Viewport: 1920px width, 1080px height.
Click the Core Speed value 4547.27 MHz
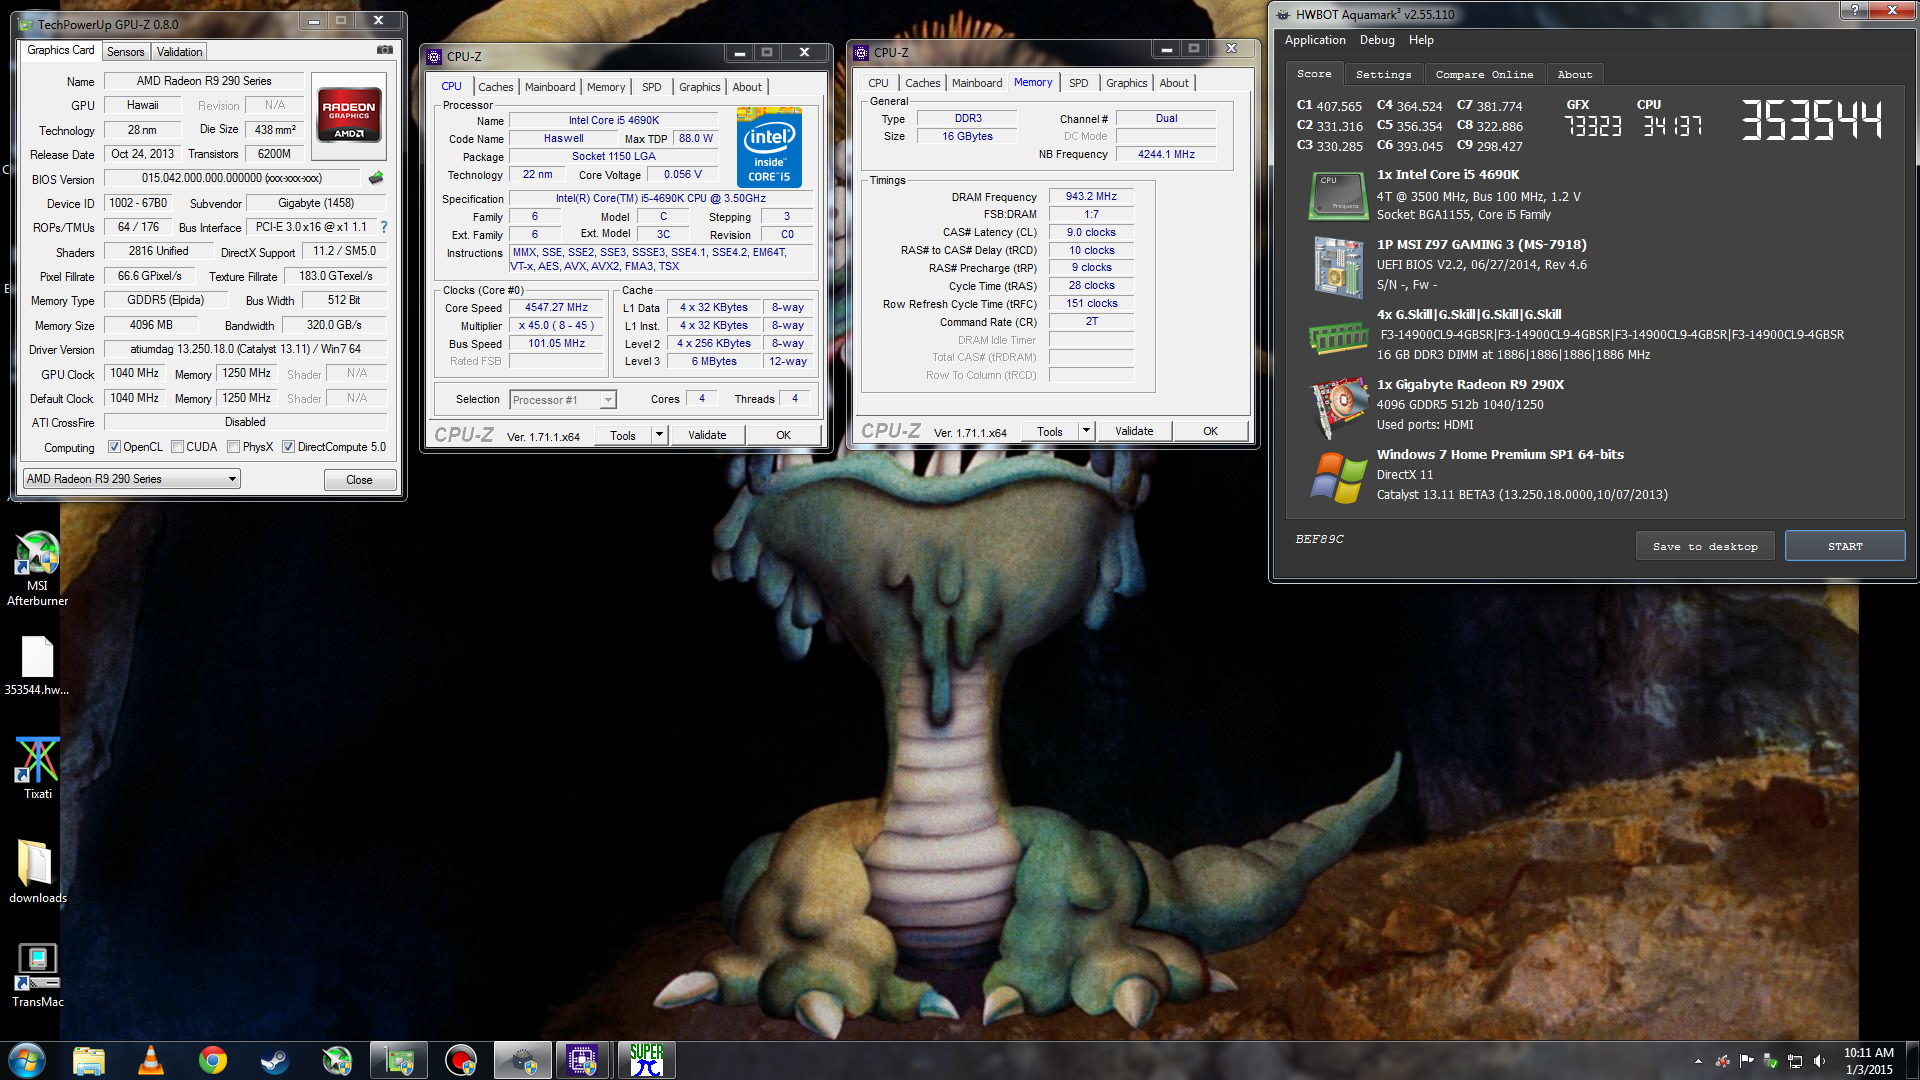pyautogui.click(x=557, y=307)
